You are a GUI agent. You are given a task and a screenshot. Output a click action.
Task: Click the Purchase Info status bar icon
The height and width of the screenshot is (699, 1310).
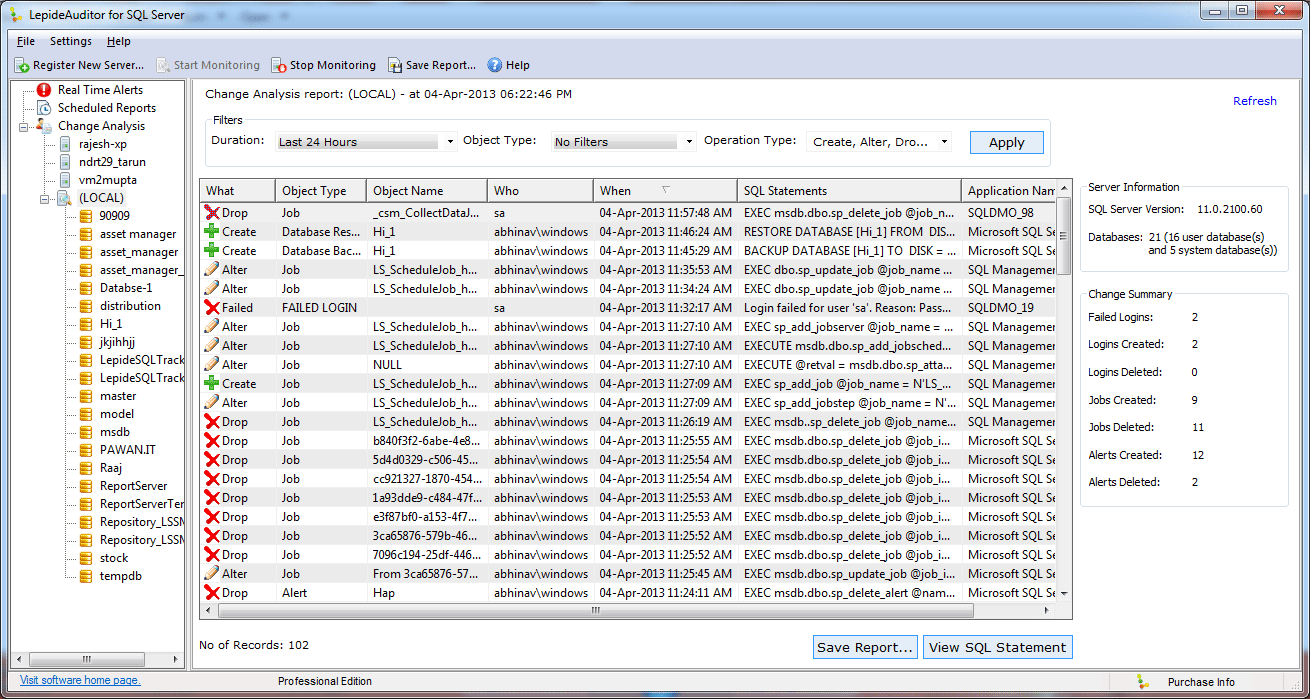1143,681
